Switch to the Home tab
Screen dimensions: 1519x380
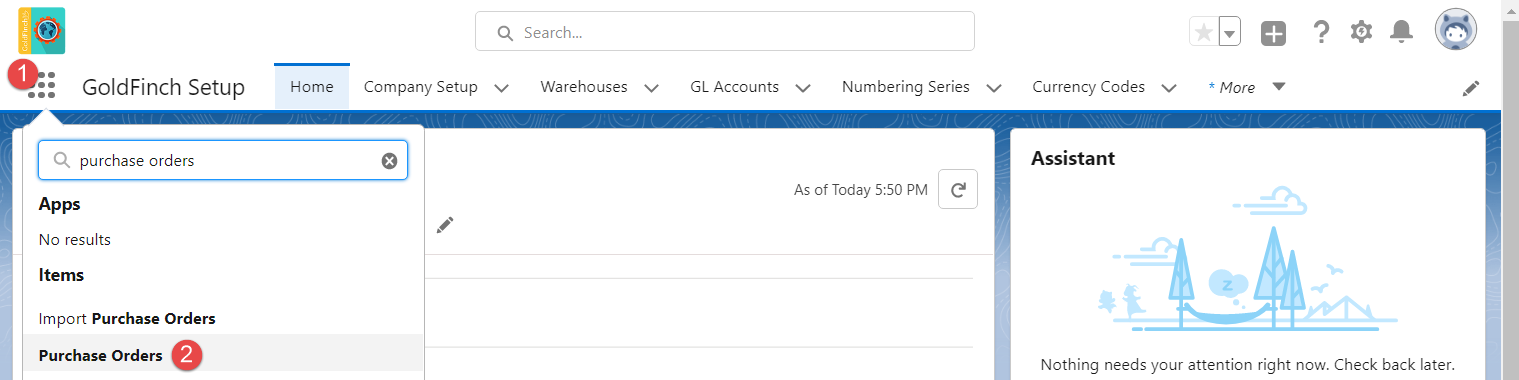312,87
